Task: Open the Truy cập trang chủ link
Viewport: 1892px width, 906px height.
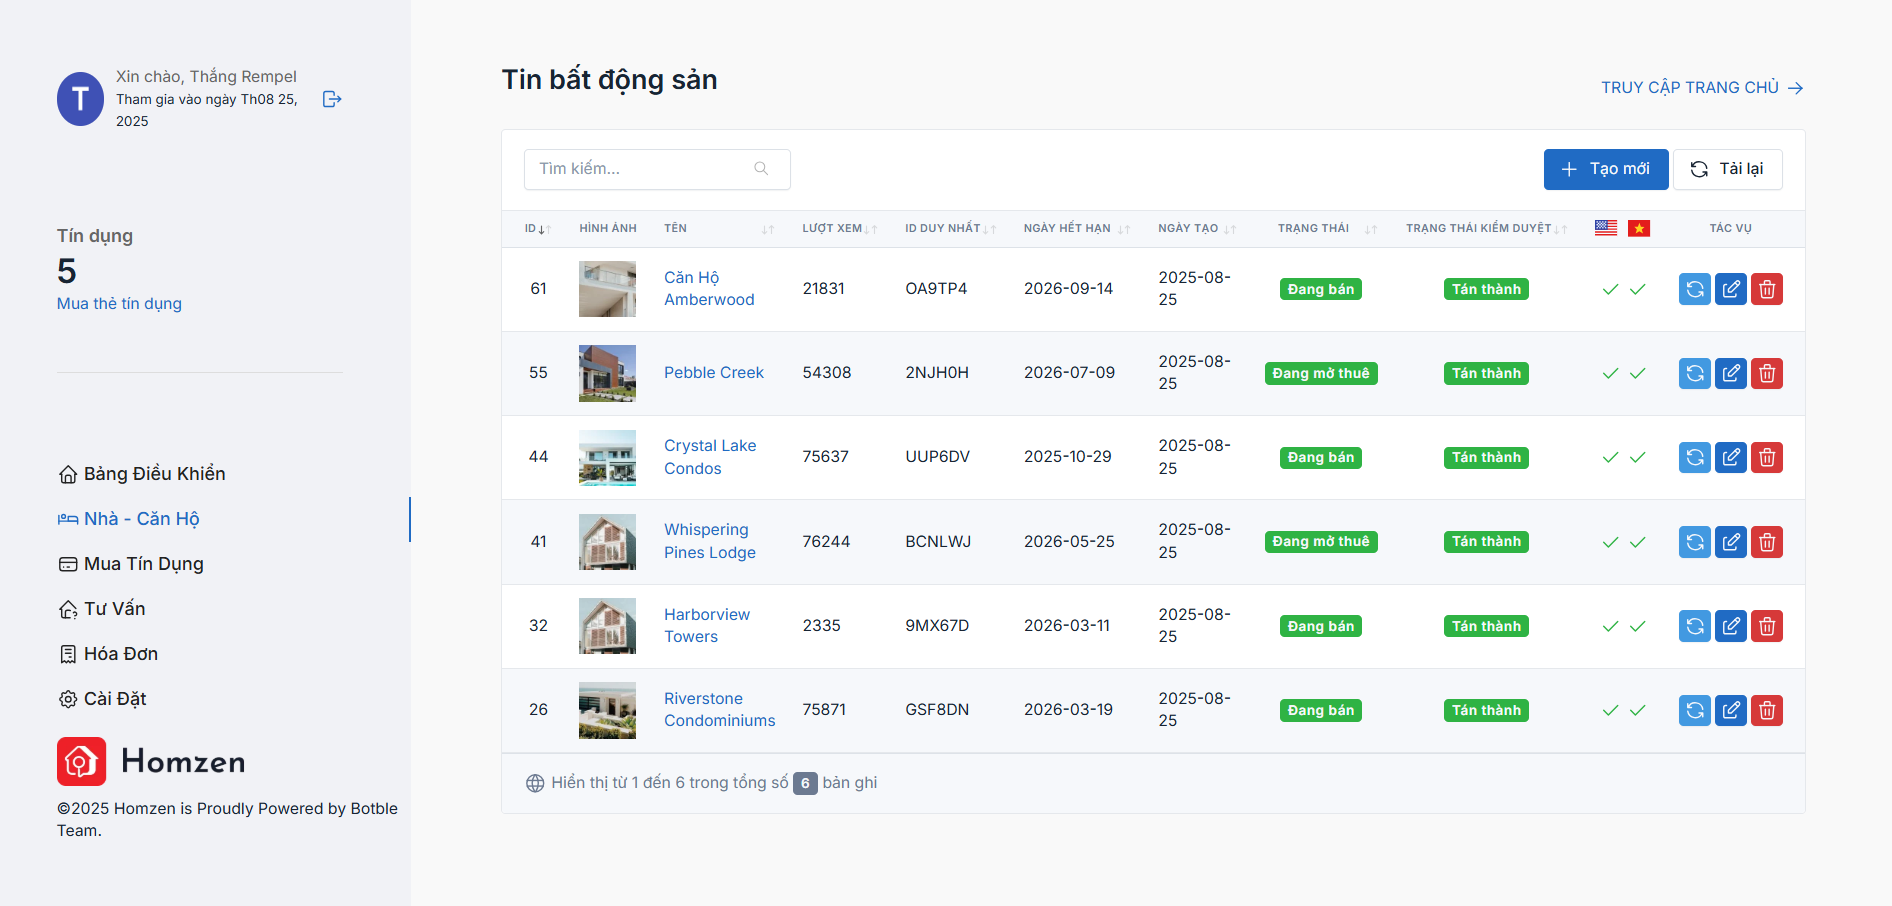Action: [1701, 88]
